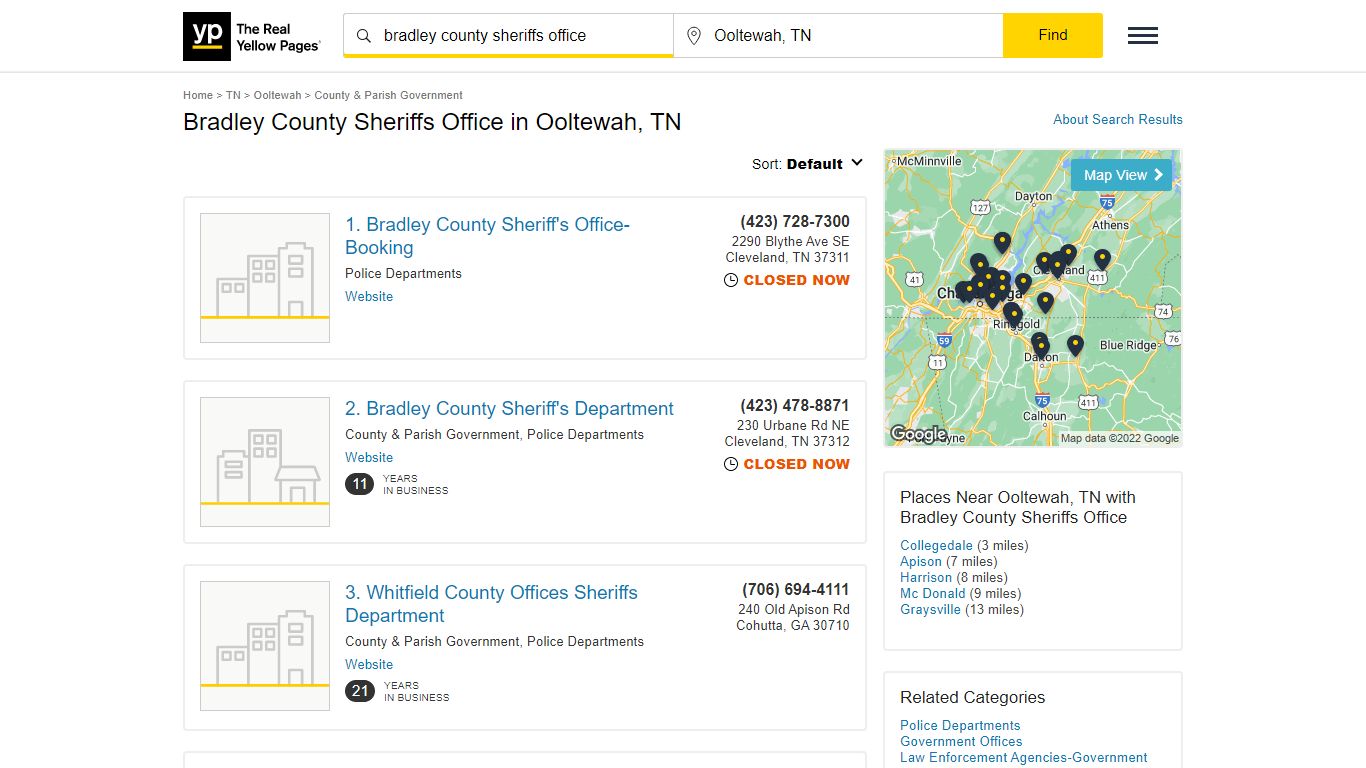Image resolution: width=1366 pixels, height=768 pixels.
Task: Open Apison nearby place link
Action: [921, 562]
